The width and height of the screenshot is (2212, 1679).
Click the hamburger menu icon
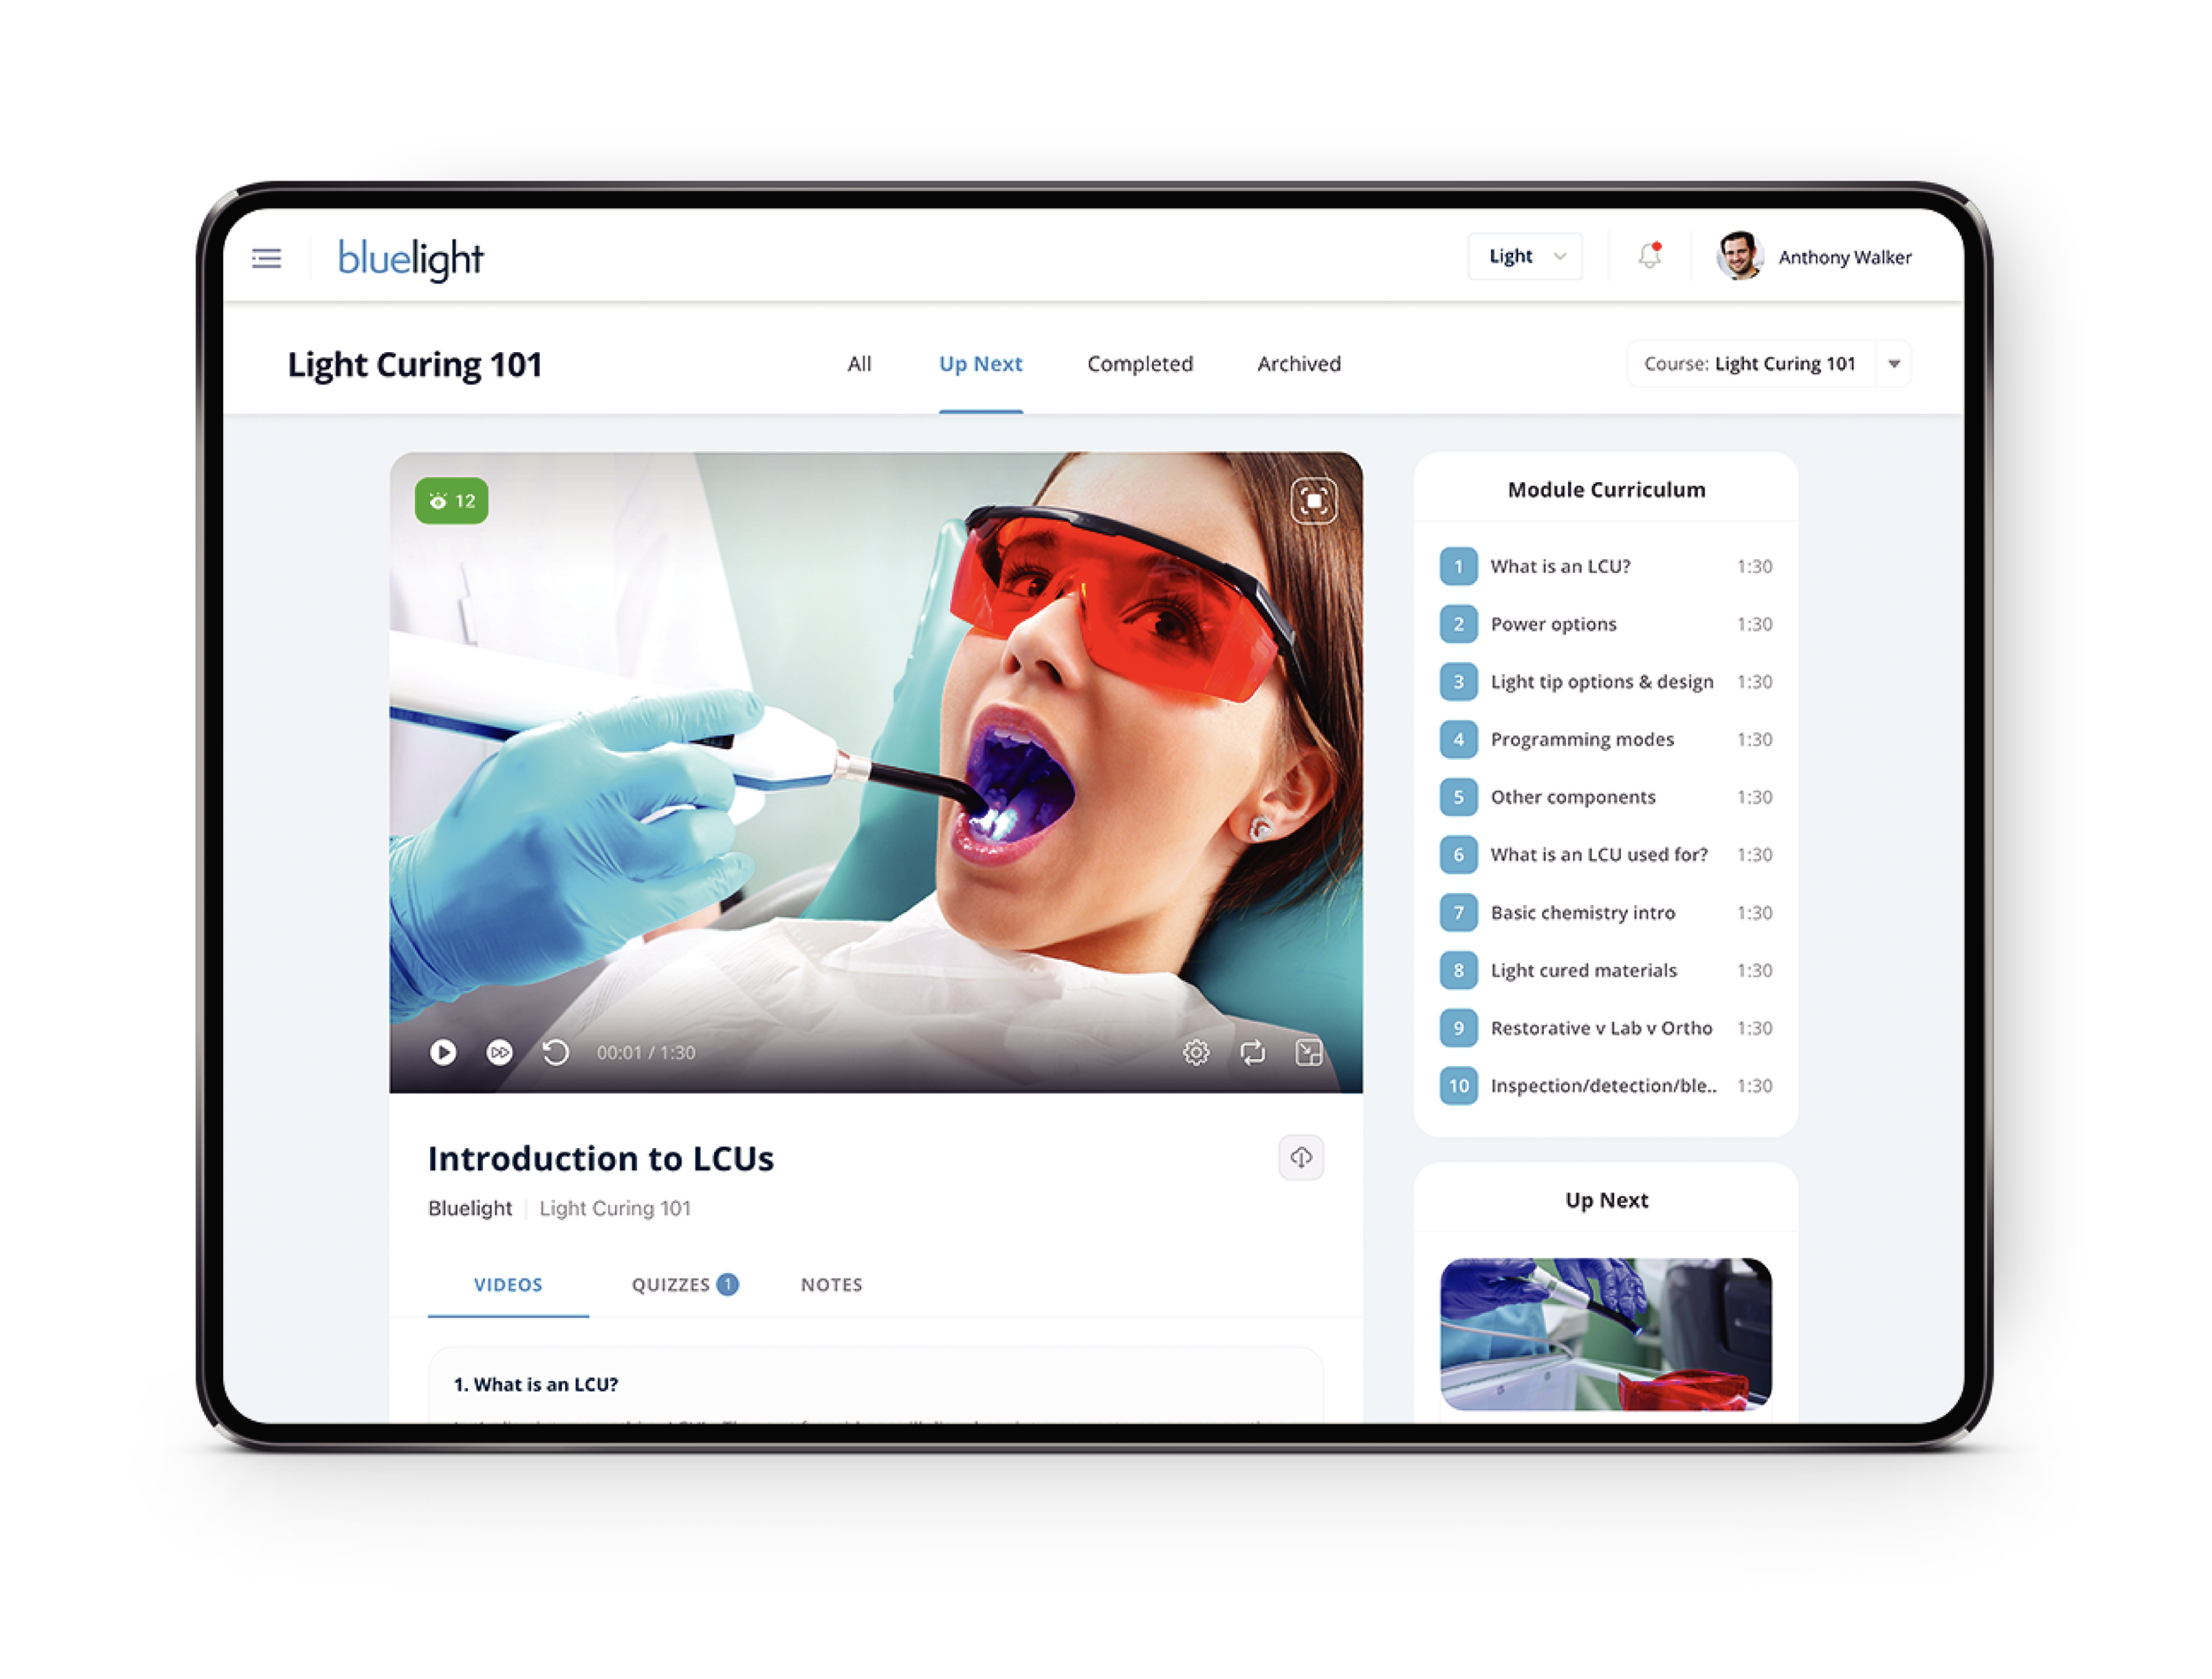(x=266, y=258)
